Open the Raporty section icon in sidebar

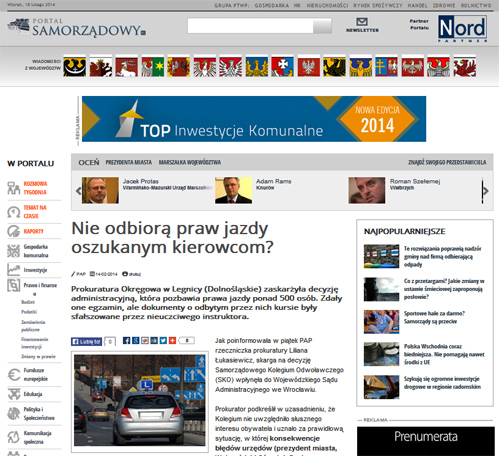pos(14,231)
